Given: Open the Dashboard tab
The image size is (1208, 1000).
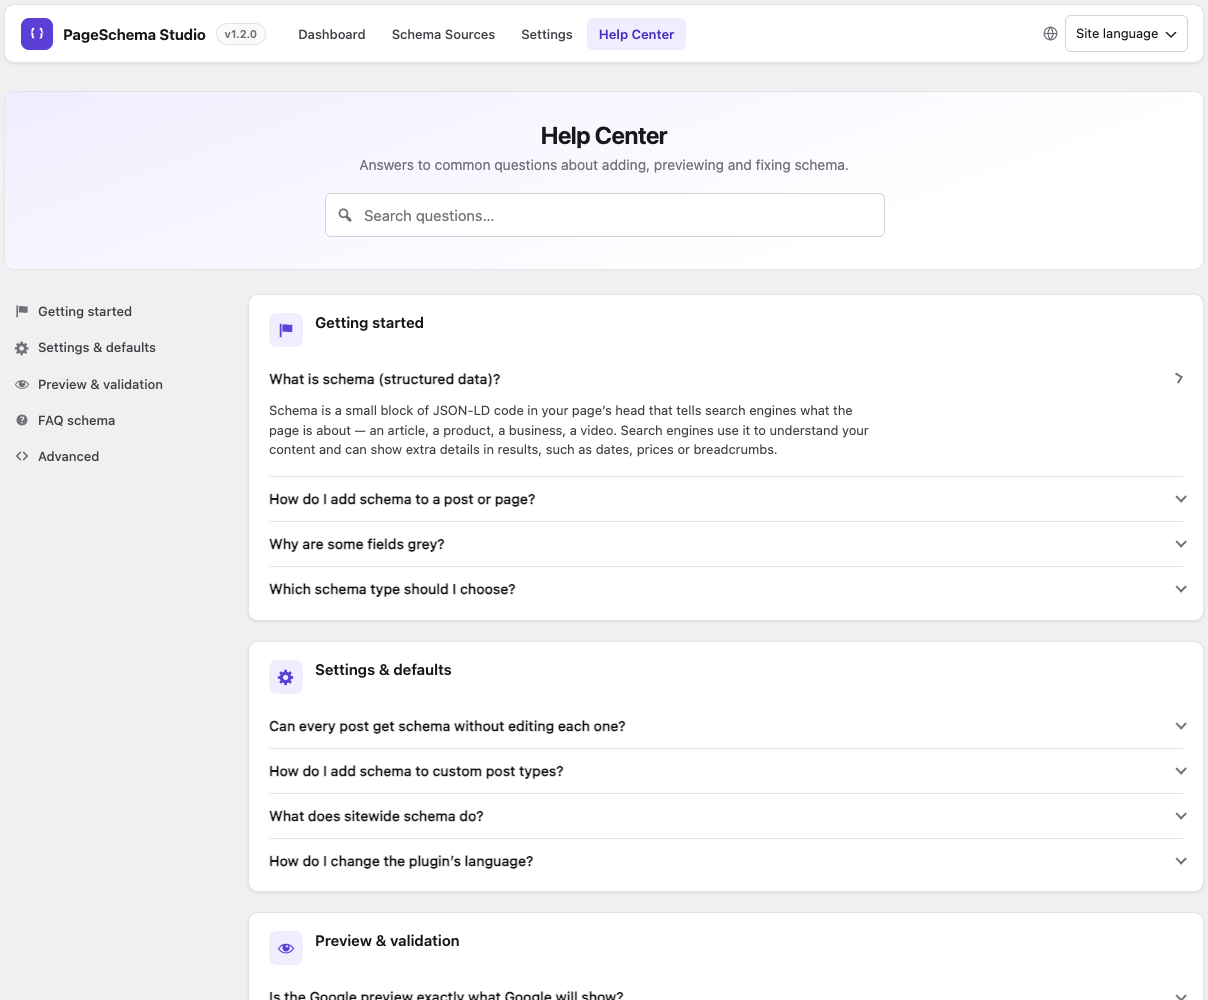Looking at the screenshot, I should tap(332, 34).
